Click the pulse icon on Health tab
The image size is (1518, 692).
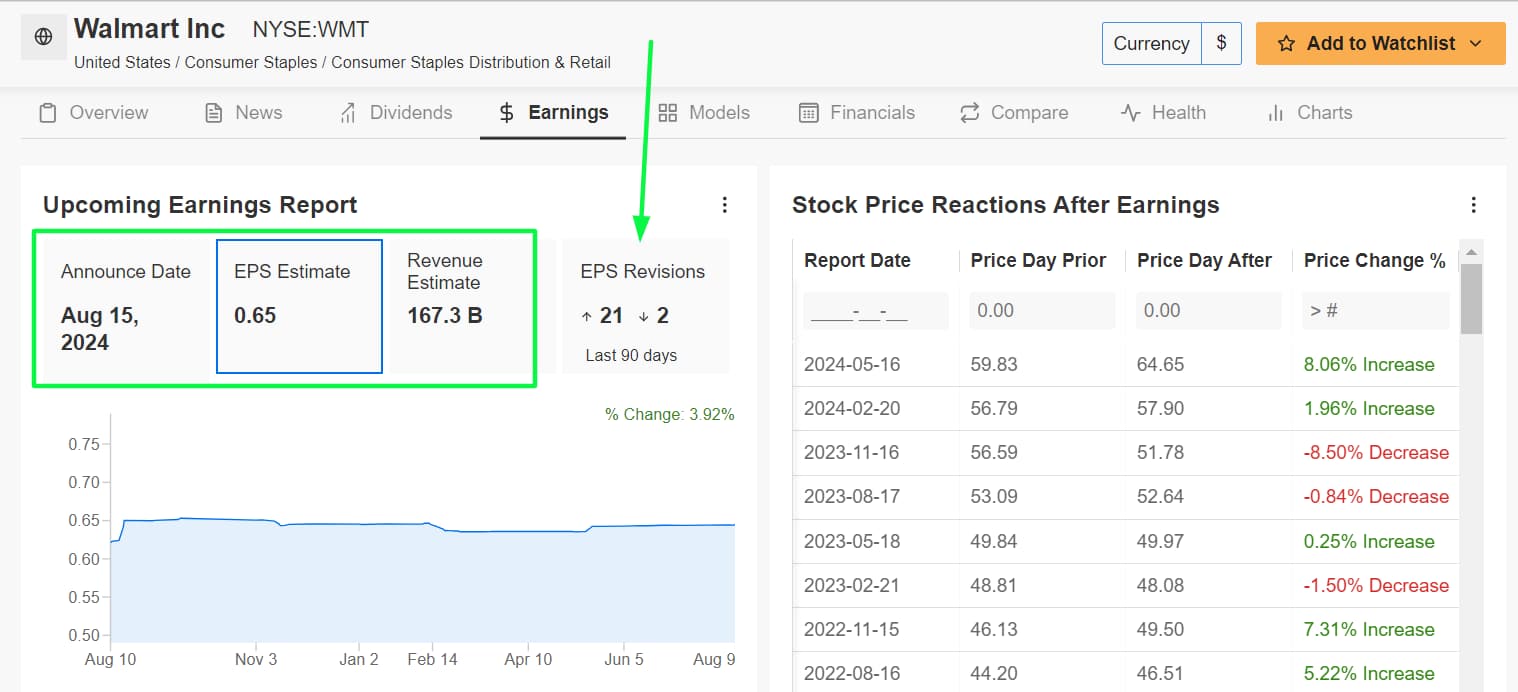(x=1130, y=113)
